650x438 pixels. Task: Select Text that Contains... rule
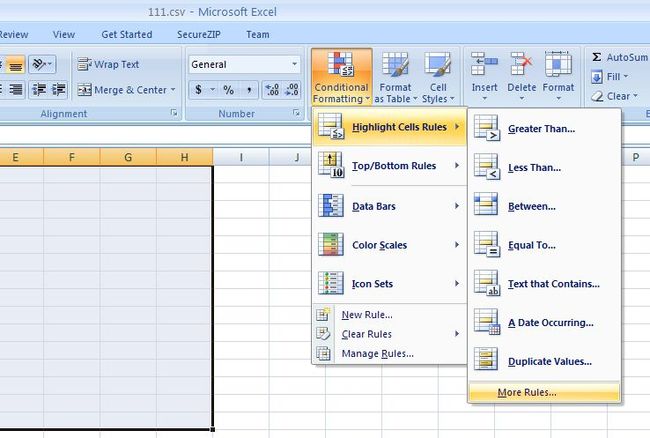(544, 284)
